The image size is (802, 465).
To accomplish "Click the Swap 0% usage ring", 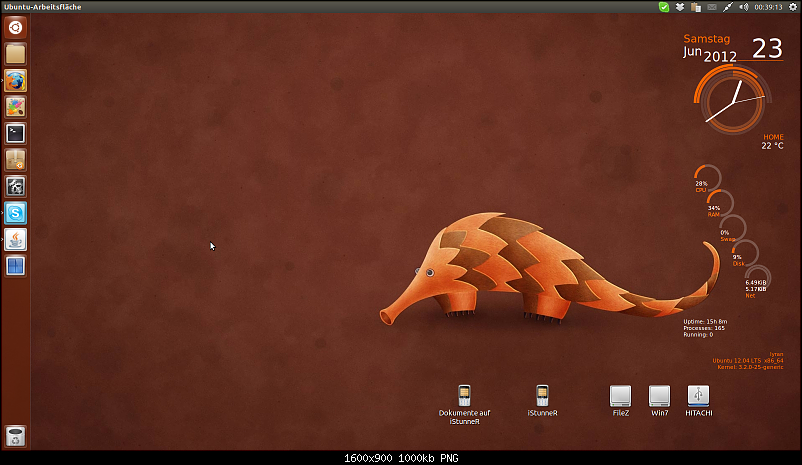I will pyautogui.click(x=732, y=228).
